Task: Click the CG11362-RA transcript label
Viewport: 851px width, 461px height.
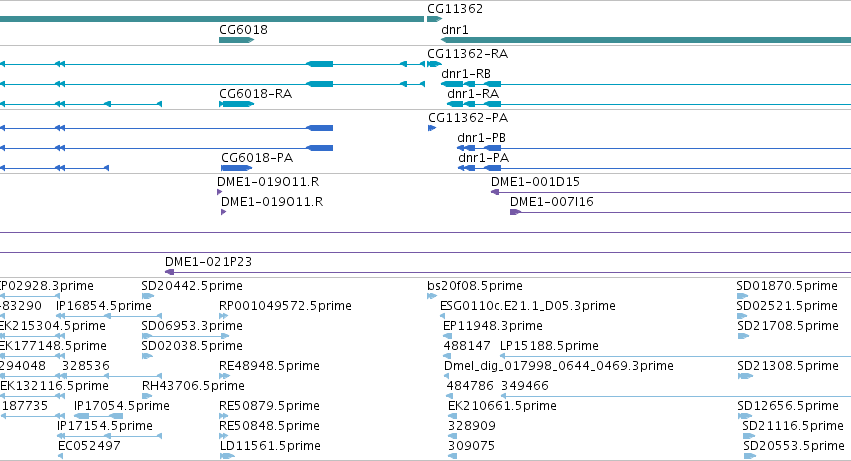Action: (x=467, y=53)
